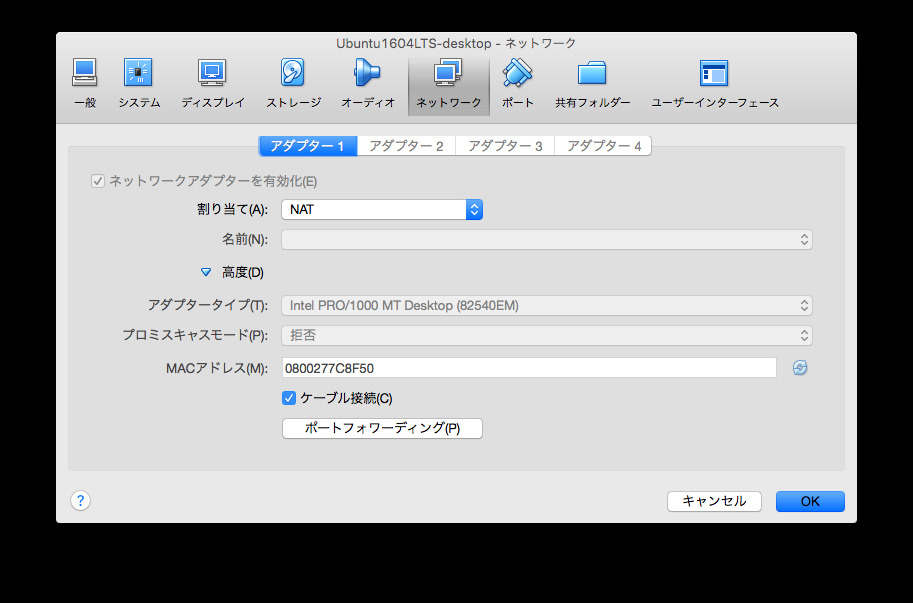Open ポートフォワーディング settings
This screenshot has width=913, height=603.
(x=382, y=428)
